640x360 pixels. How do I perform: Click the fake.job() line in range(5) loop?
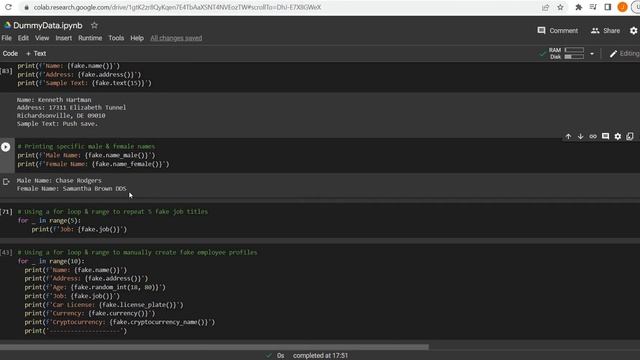79,229
